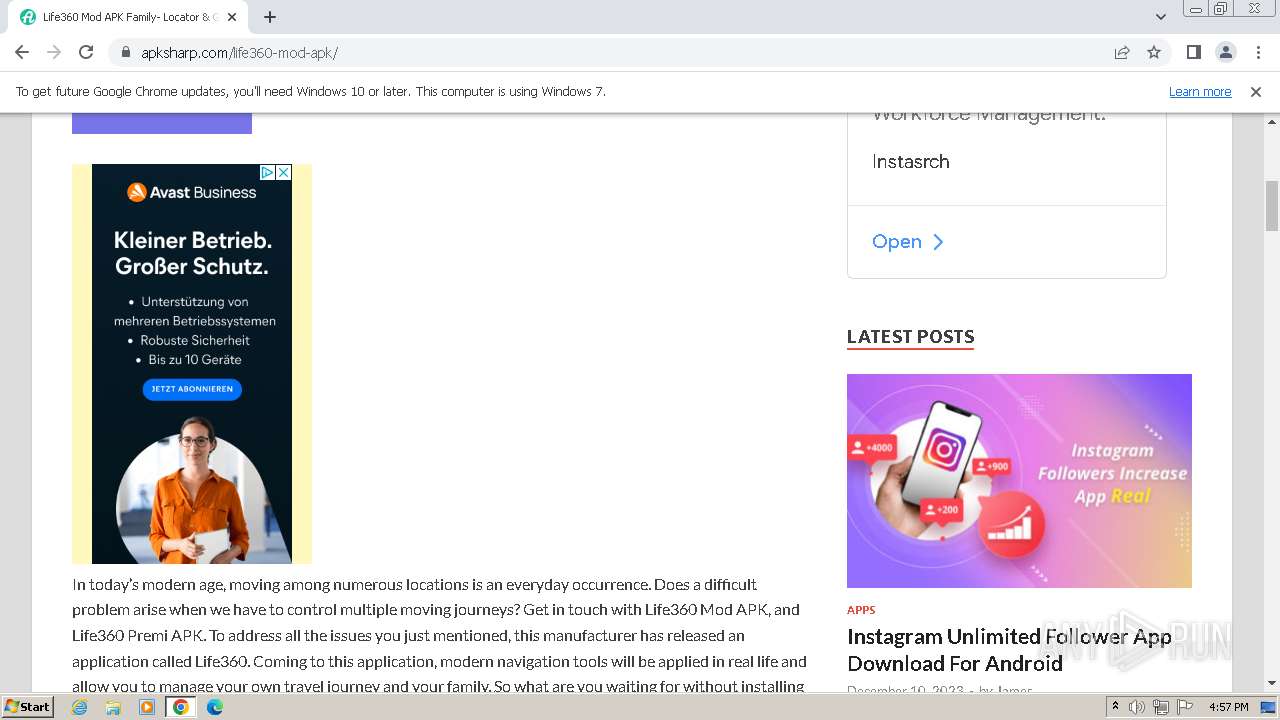
Task: Select the Life360 Mod APK tab
Action: 128,17
